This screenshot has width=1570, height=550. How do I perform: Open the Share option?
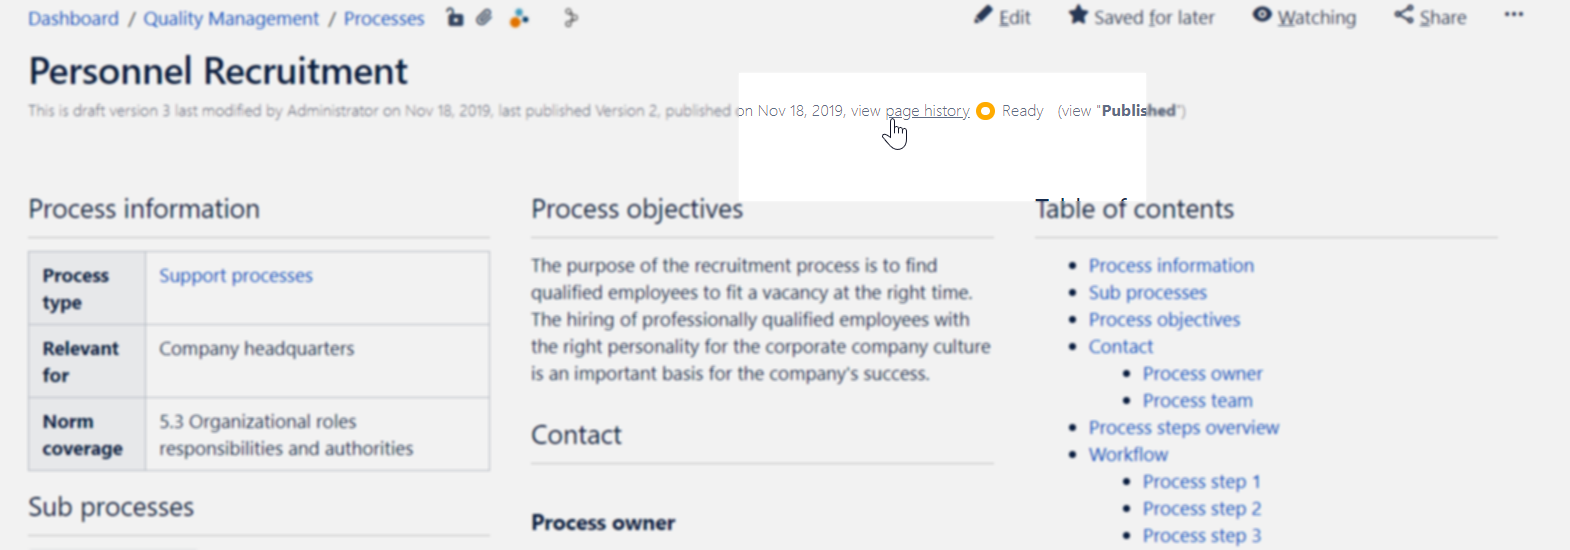point(1430,17)
